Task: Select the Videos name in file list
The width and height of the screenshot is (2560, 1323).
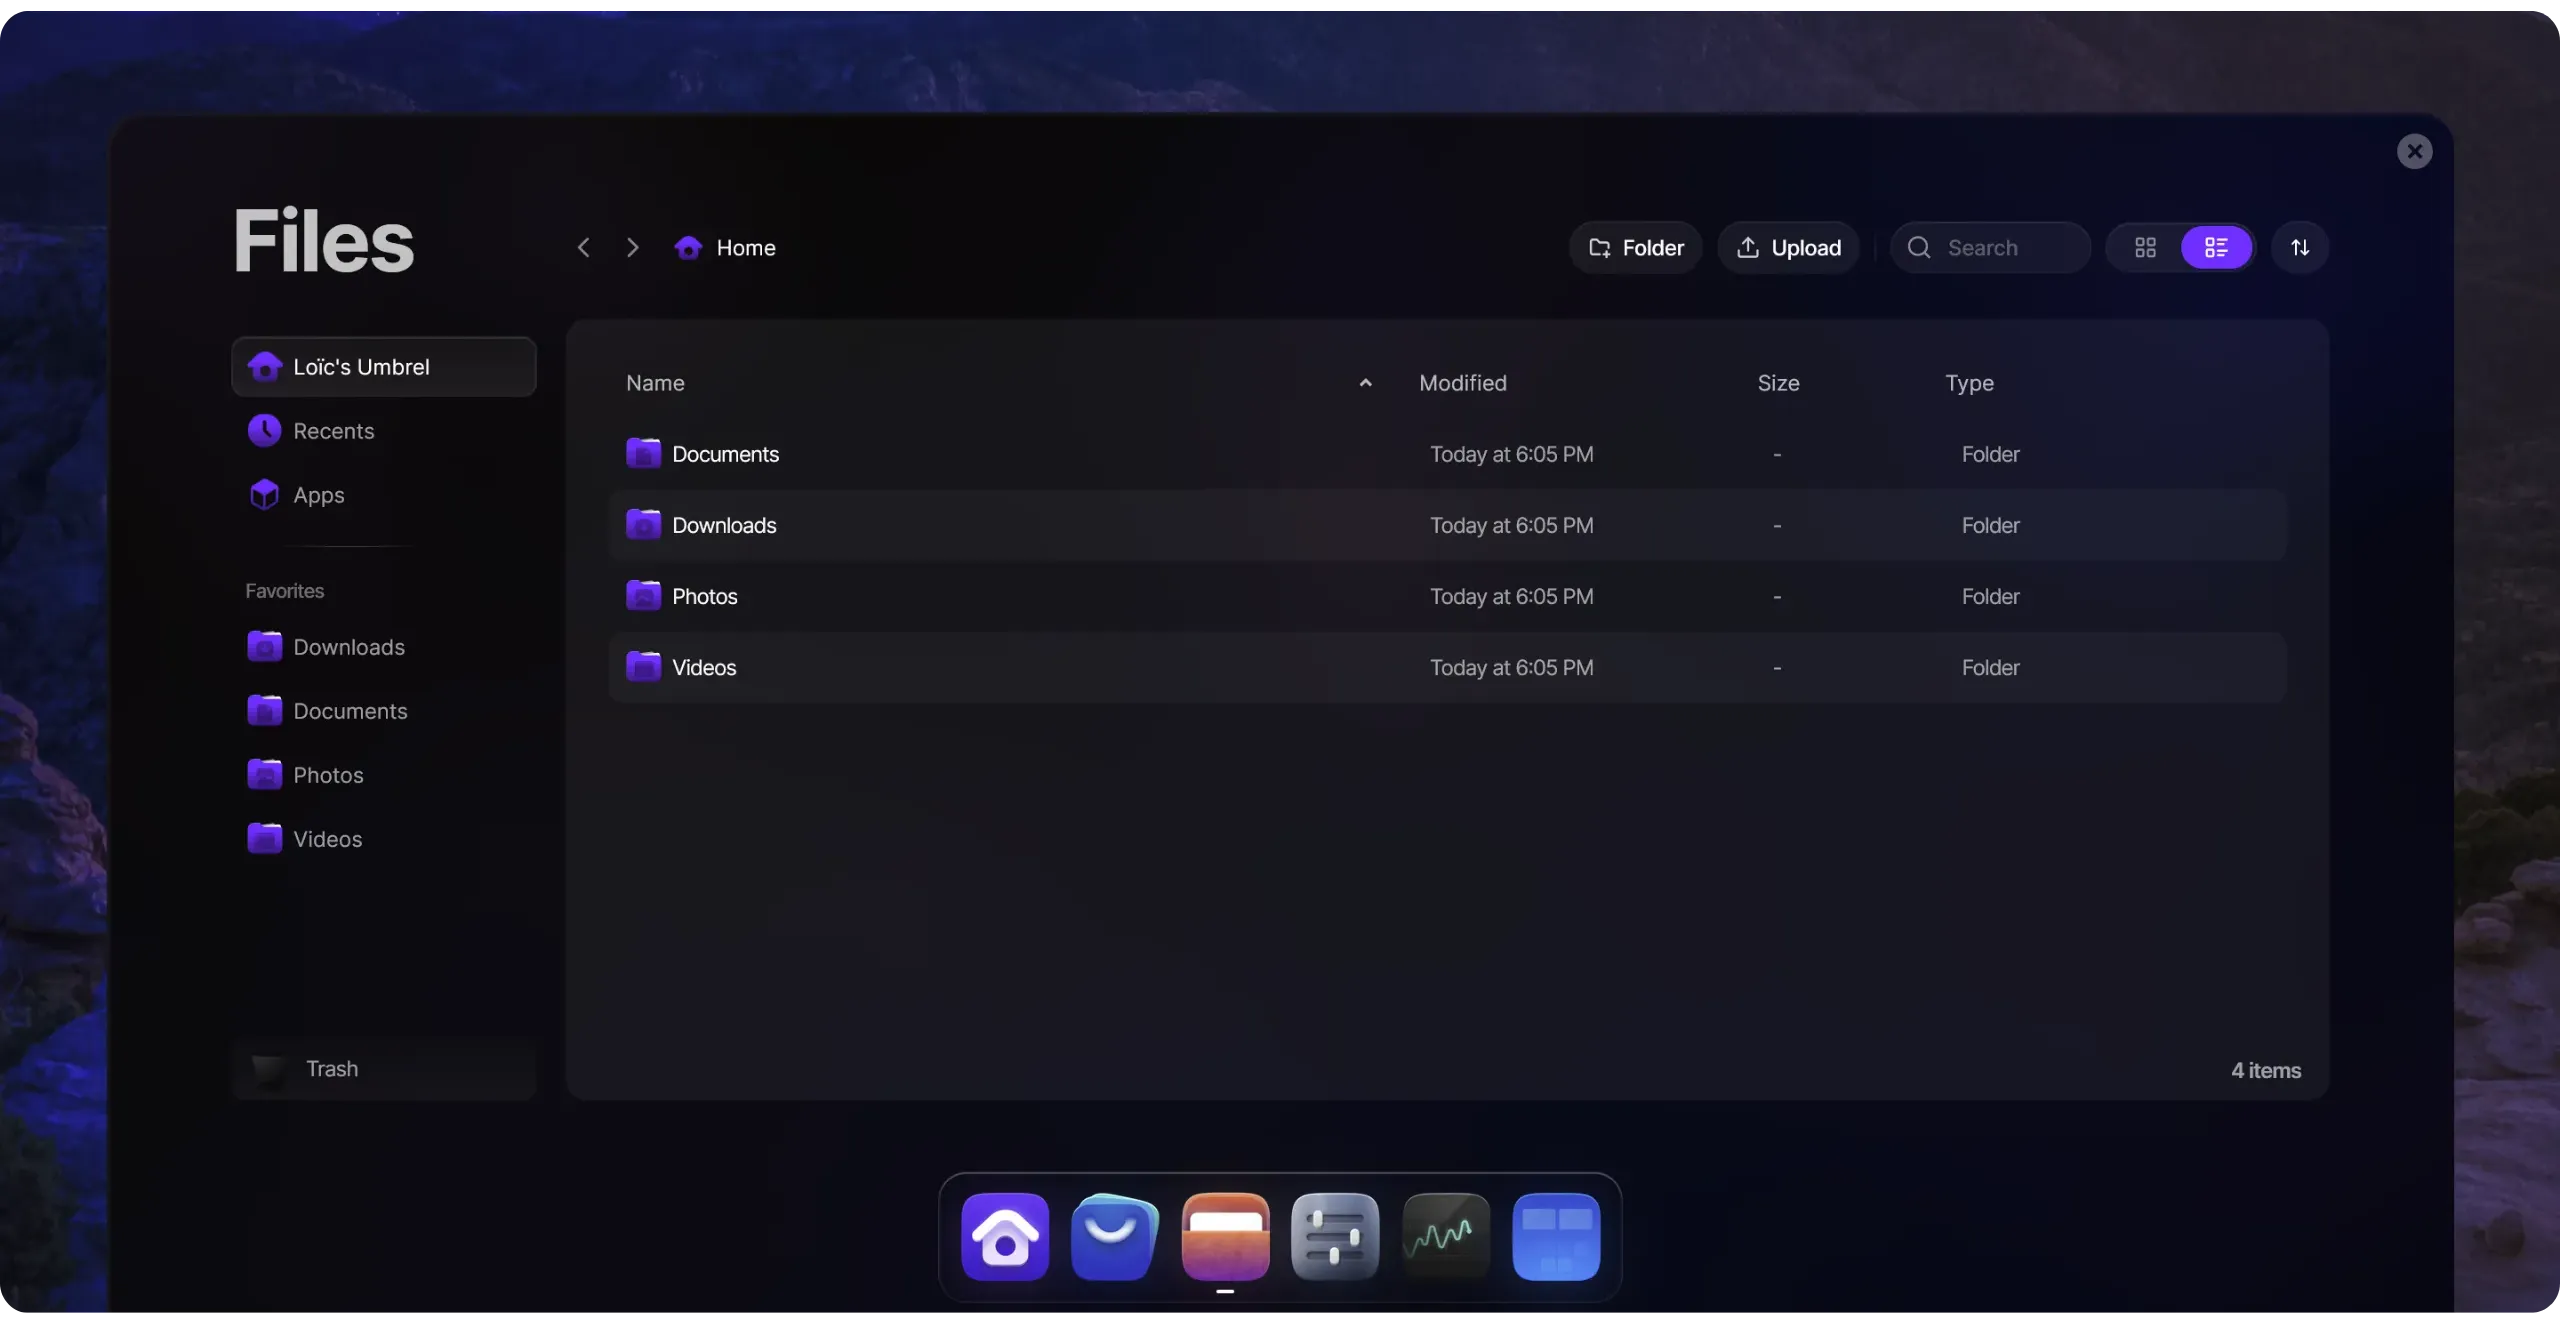Action: point(704,667)
